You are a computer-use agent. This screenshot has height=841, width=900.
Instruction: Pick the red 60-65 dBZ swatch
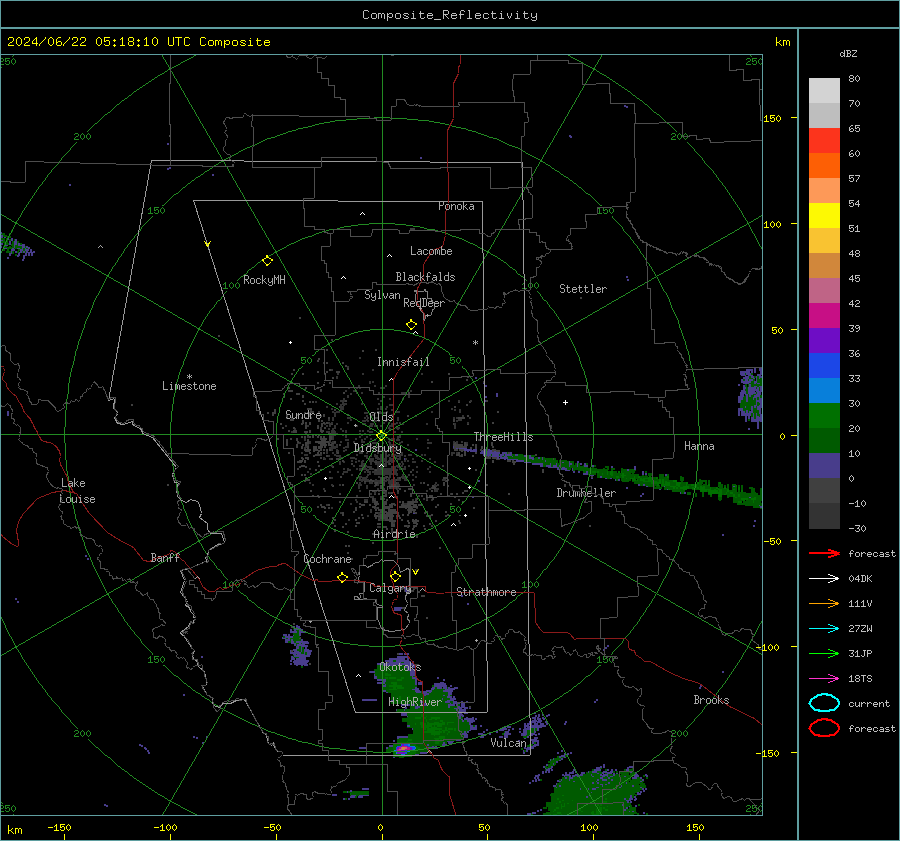pos(824,141)
